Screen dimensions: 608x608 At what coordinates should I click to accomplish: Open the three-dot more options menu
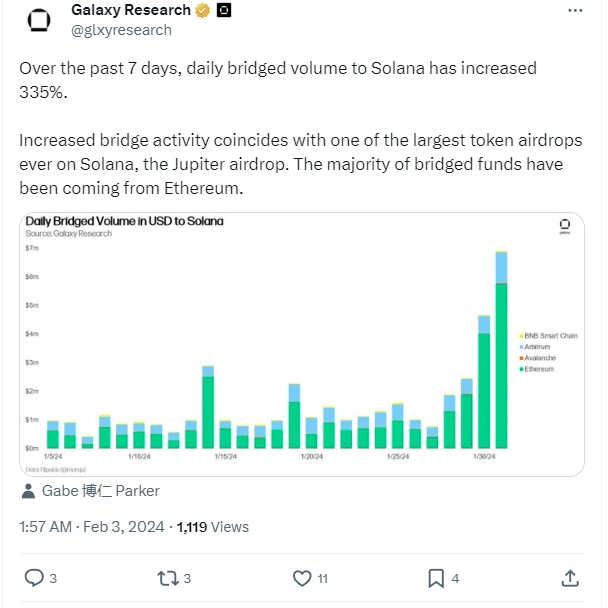(575, 10)
